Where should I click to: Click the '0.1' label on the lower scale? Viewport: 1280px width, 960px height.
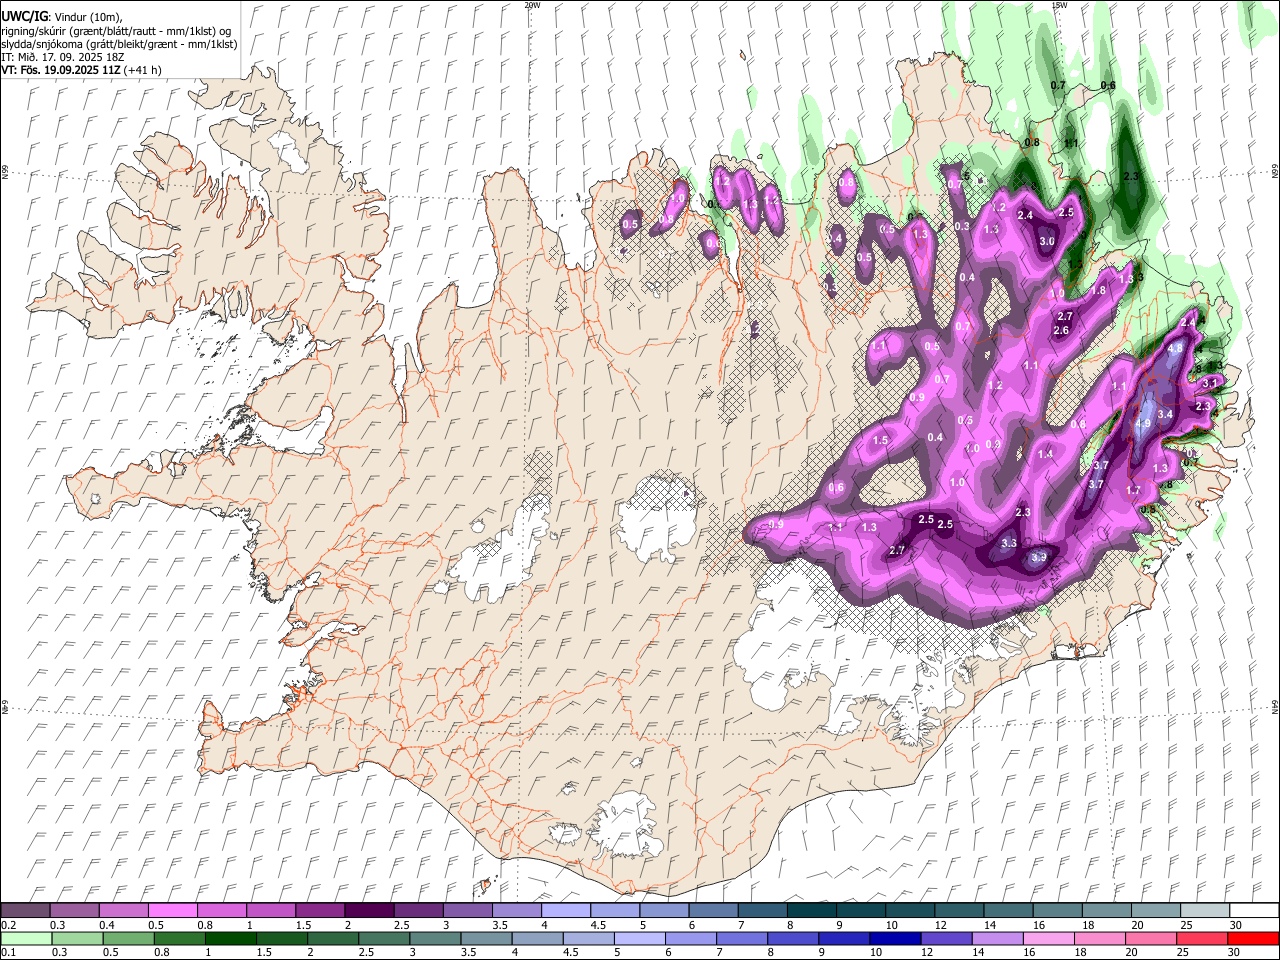click(8, 953)
